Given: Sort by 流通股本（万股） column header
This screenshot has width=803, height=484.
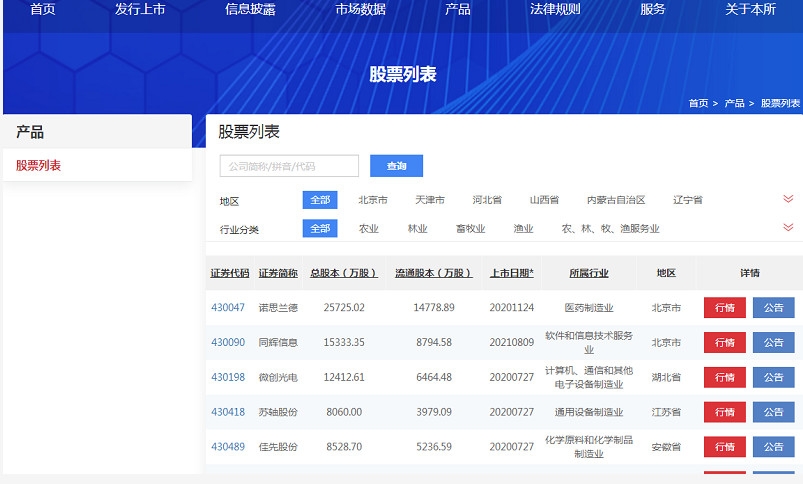Looking at the screenshot, I should click(434, 273).
